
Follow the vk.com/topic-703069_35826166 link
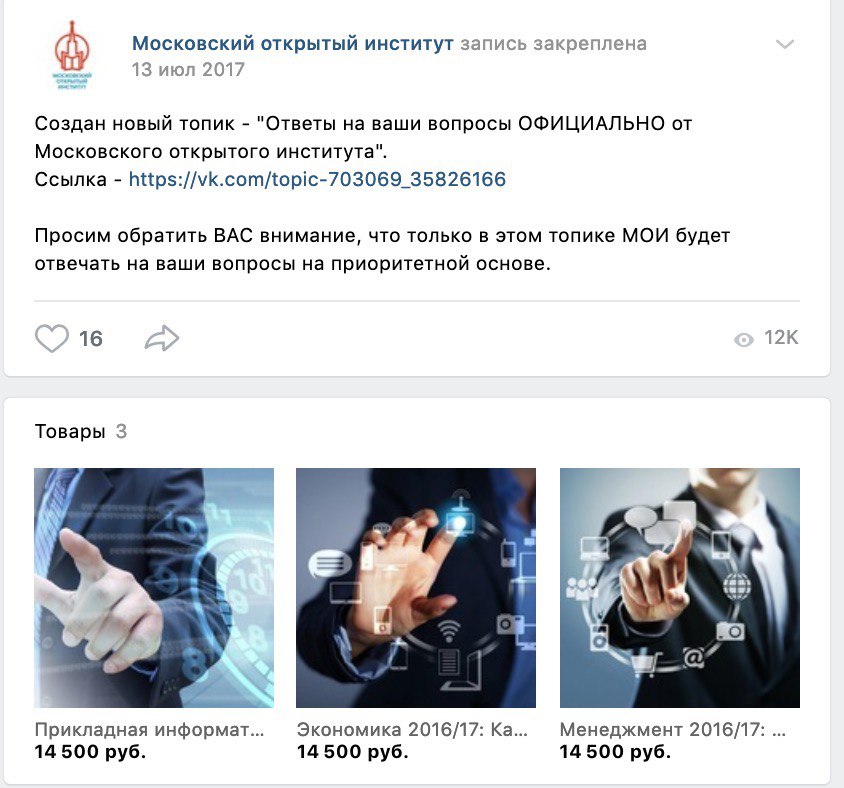[x=317, y=179]
